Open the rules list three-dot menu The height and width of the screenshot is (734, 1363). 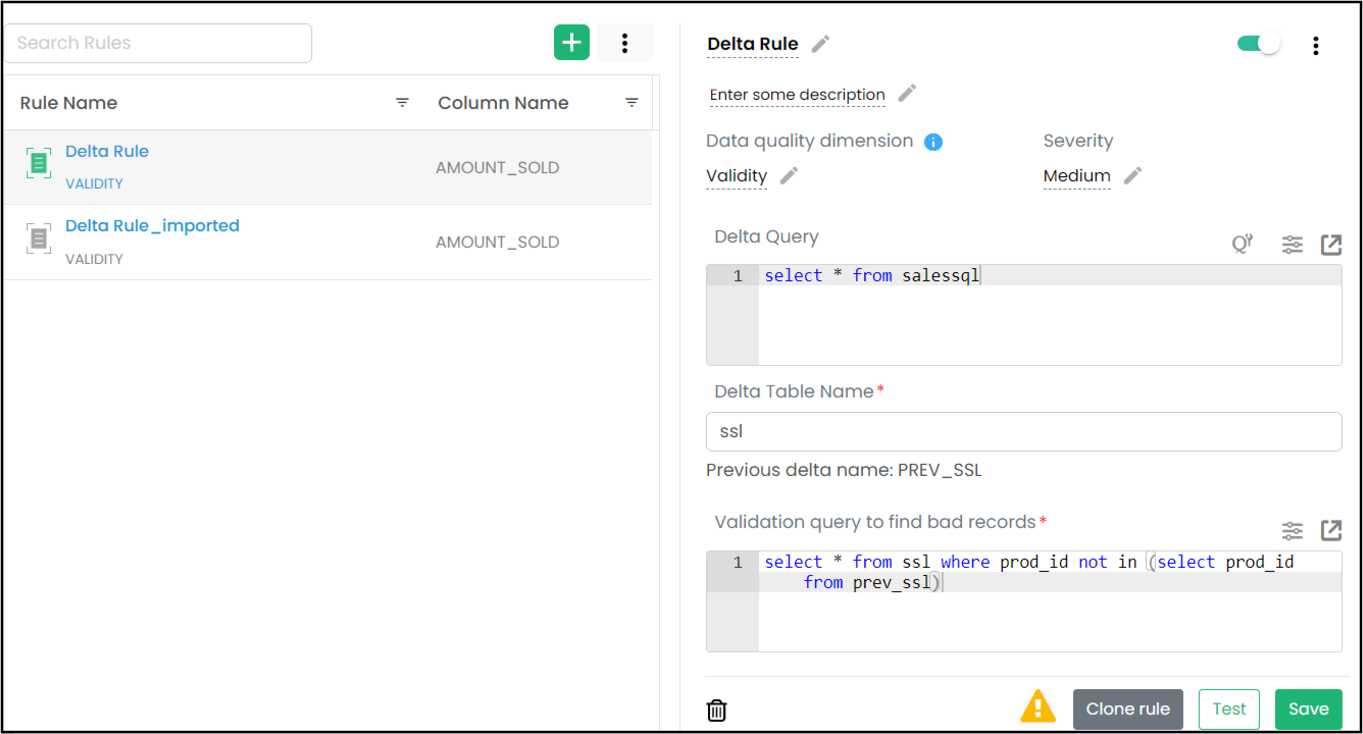pyautogui.click(x=625, y=43)
